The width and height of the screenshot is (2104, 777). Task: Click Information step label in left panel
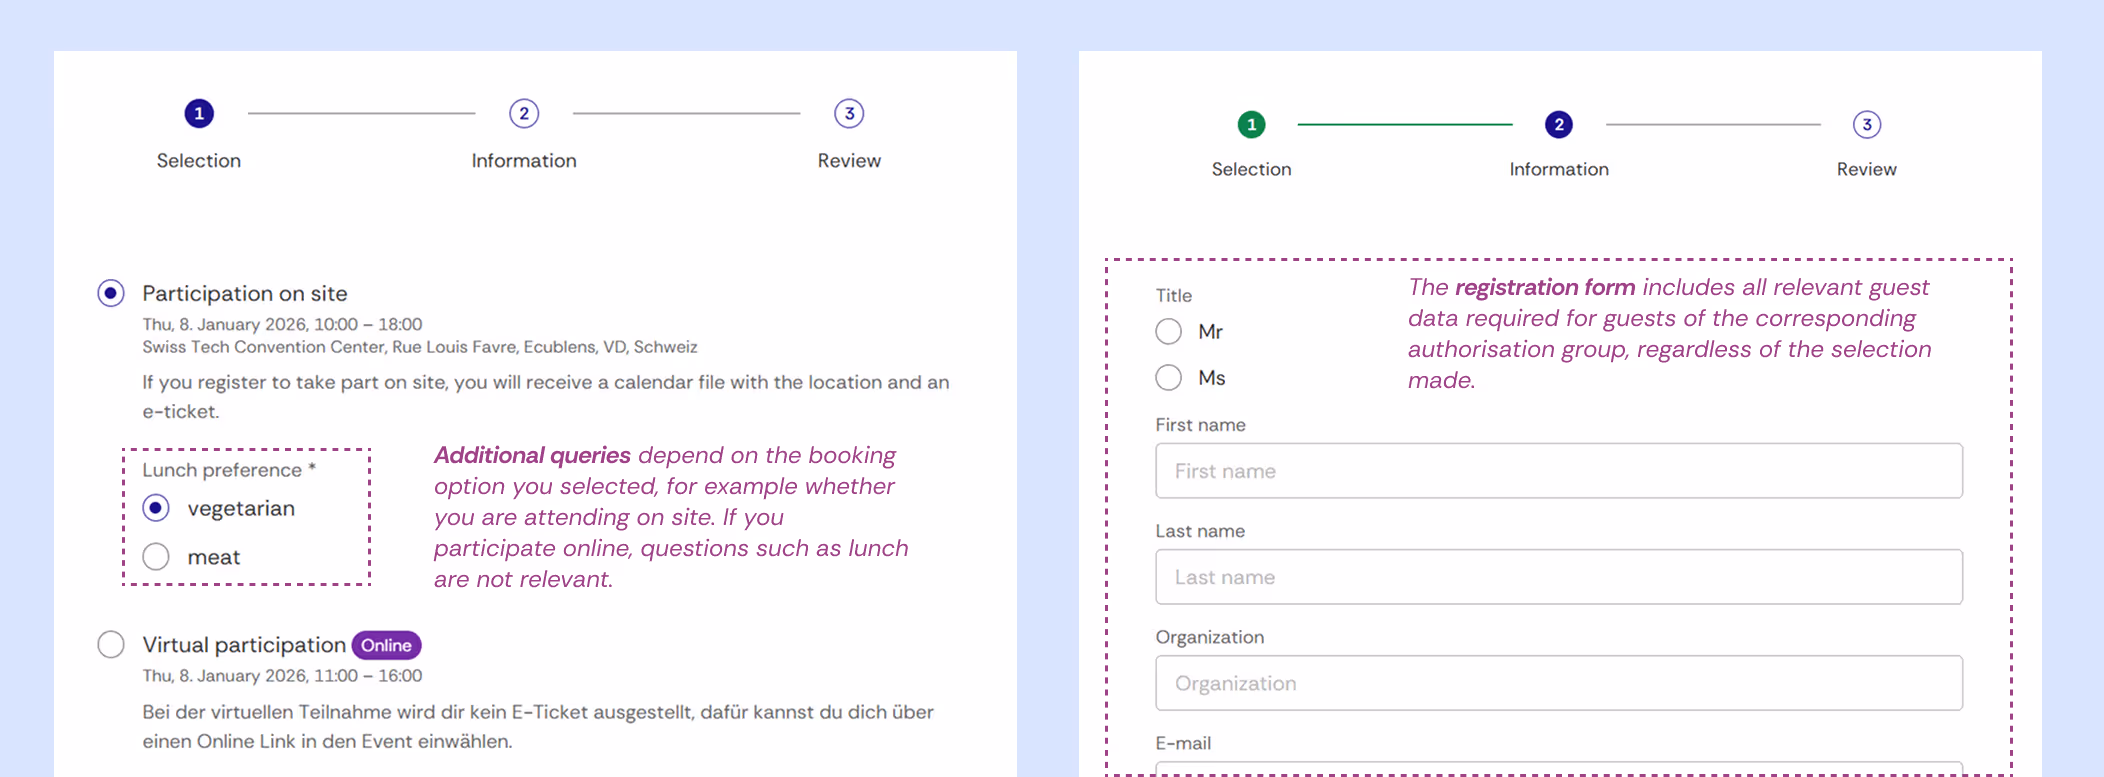524,160
